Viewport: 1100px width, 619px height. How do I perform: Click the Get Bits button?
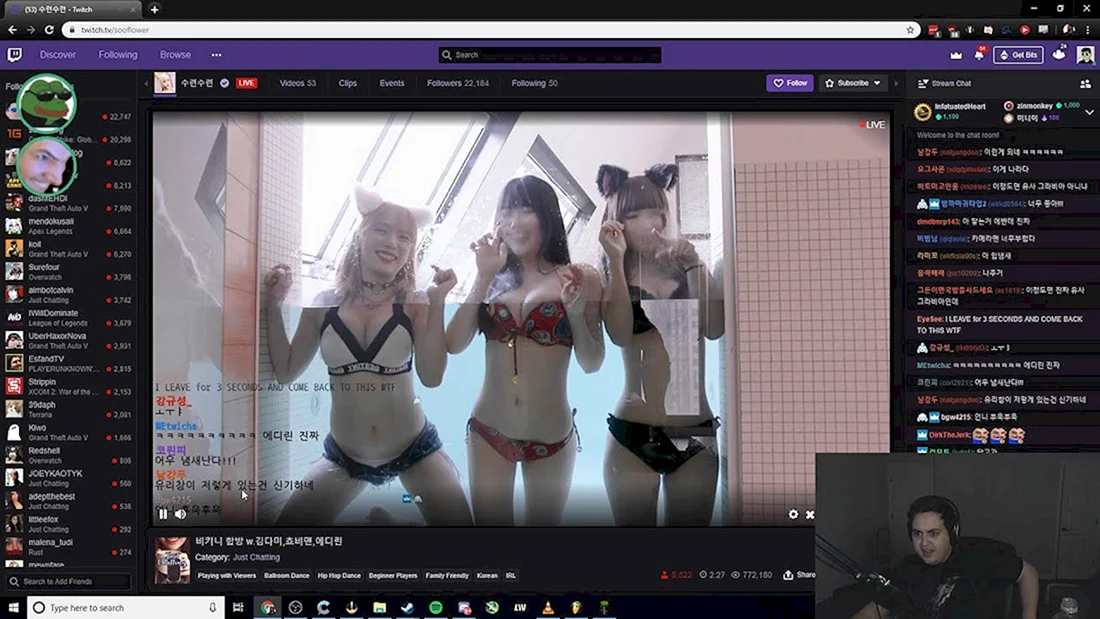(x=1018, y=55)
